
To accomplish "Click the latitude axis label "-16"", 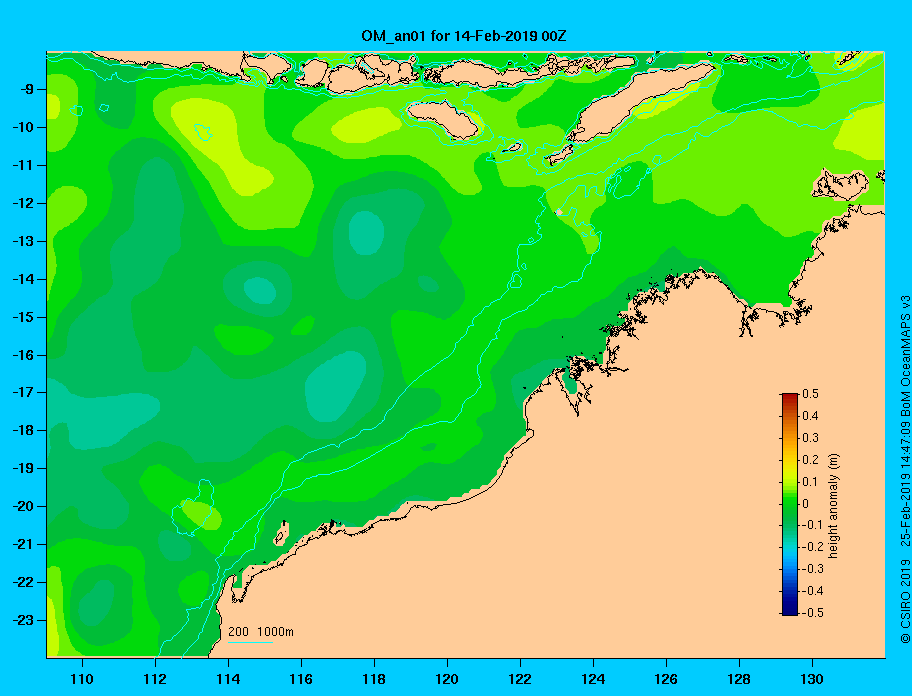I will [x=23, y=355].
